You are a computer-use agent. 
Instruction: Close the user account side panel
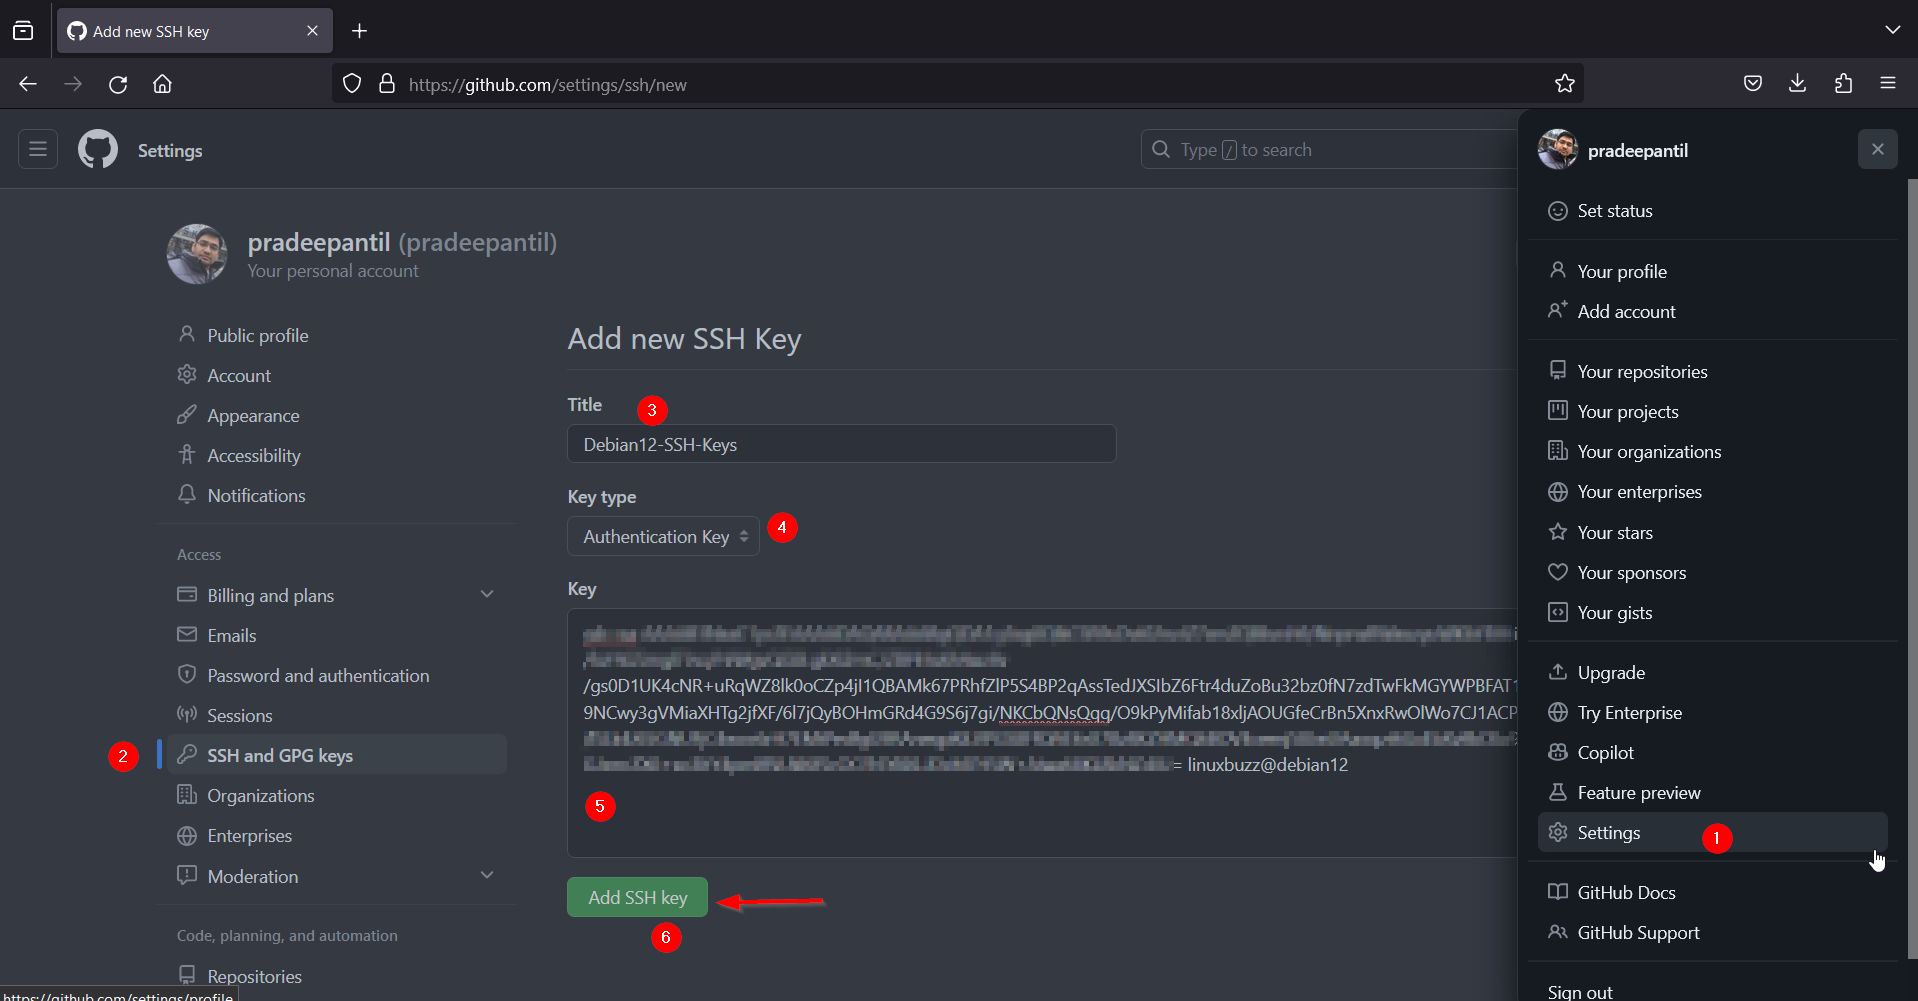pos(1878,149)
